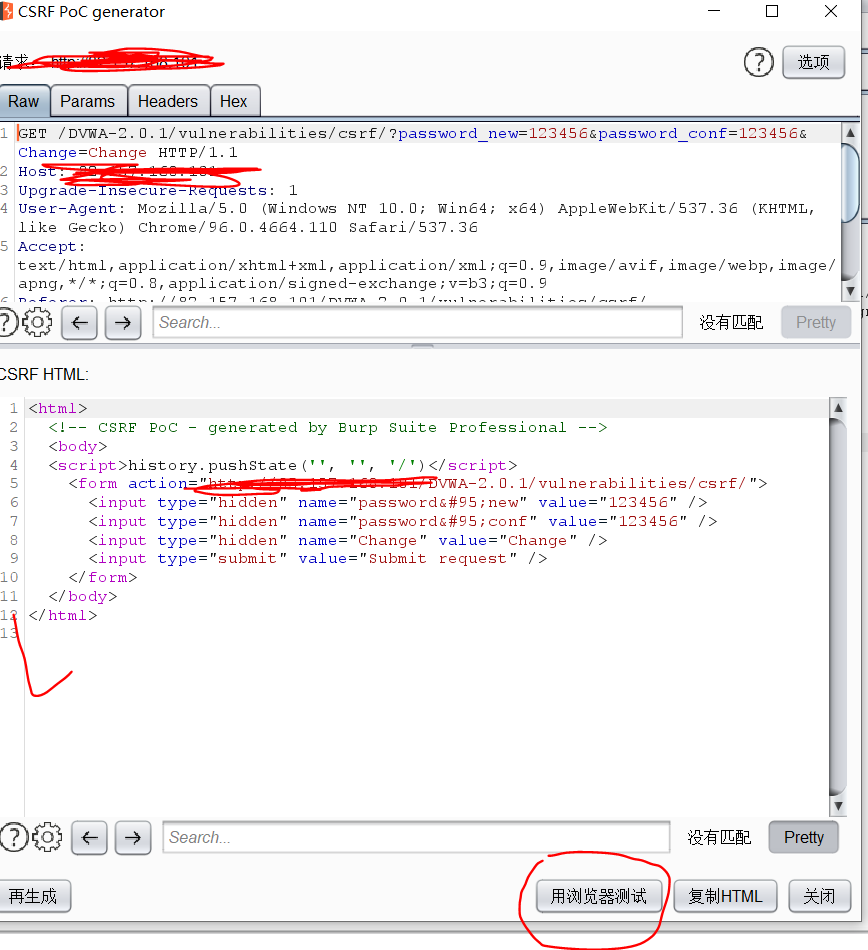This screenshot has width=868, height=950.
Task: Click the 'User-Agent:' header text
Action: [x=71, y=209]
